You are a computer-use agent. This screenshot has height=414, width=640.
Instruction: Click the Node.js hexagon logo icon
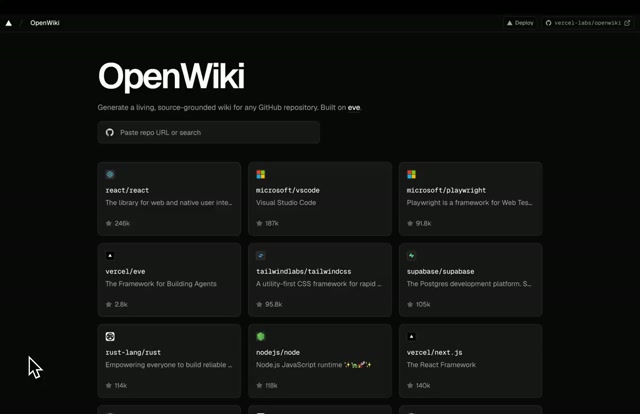(x=260, y=336)
